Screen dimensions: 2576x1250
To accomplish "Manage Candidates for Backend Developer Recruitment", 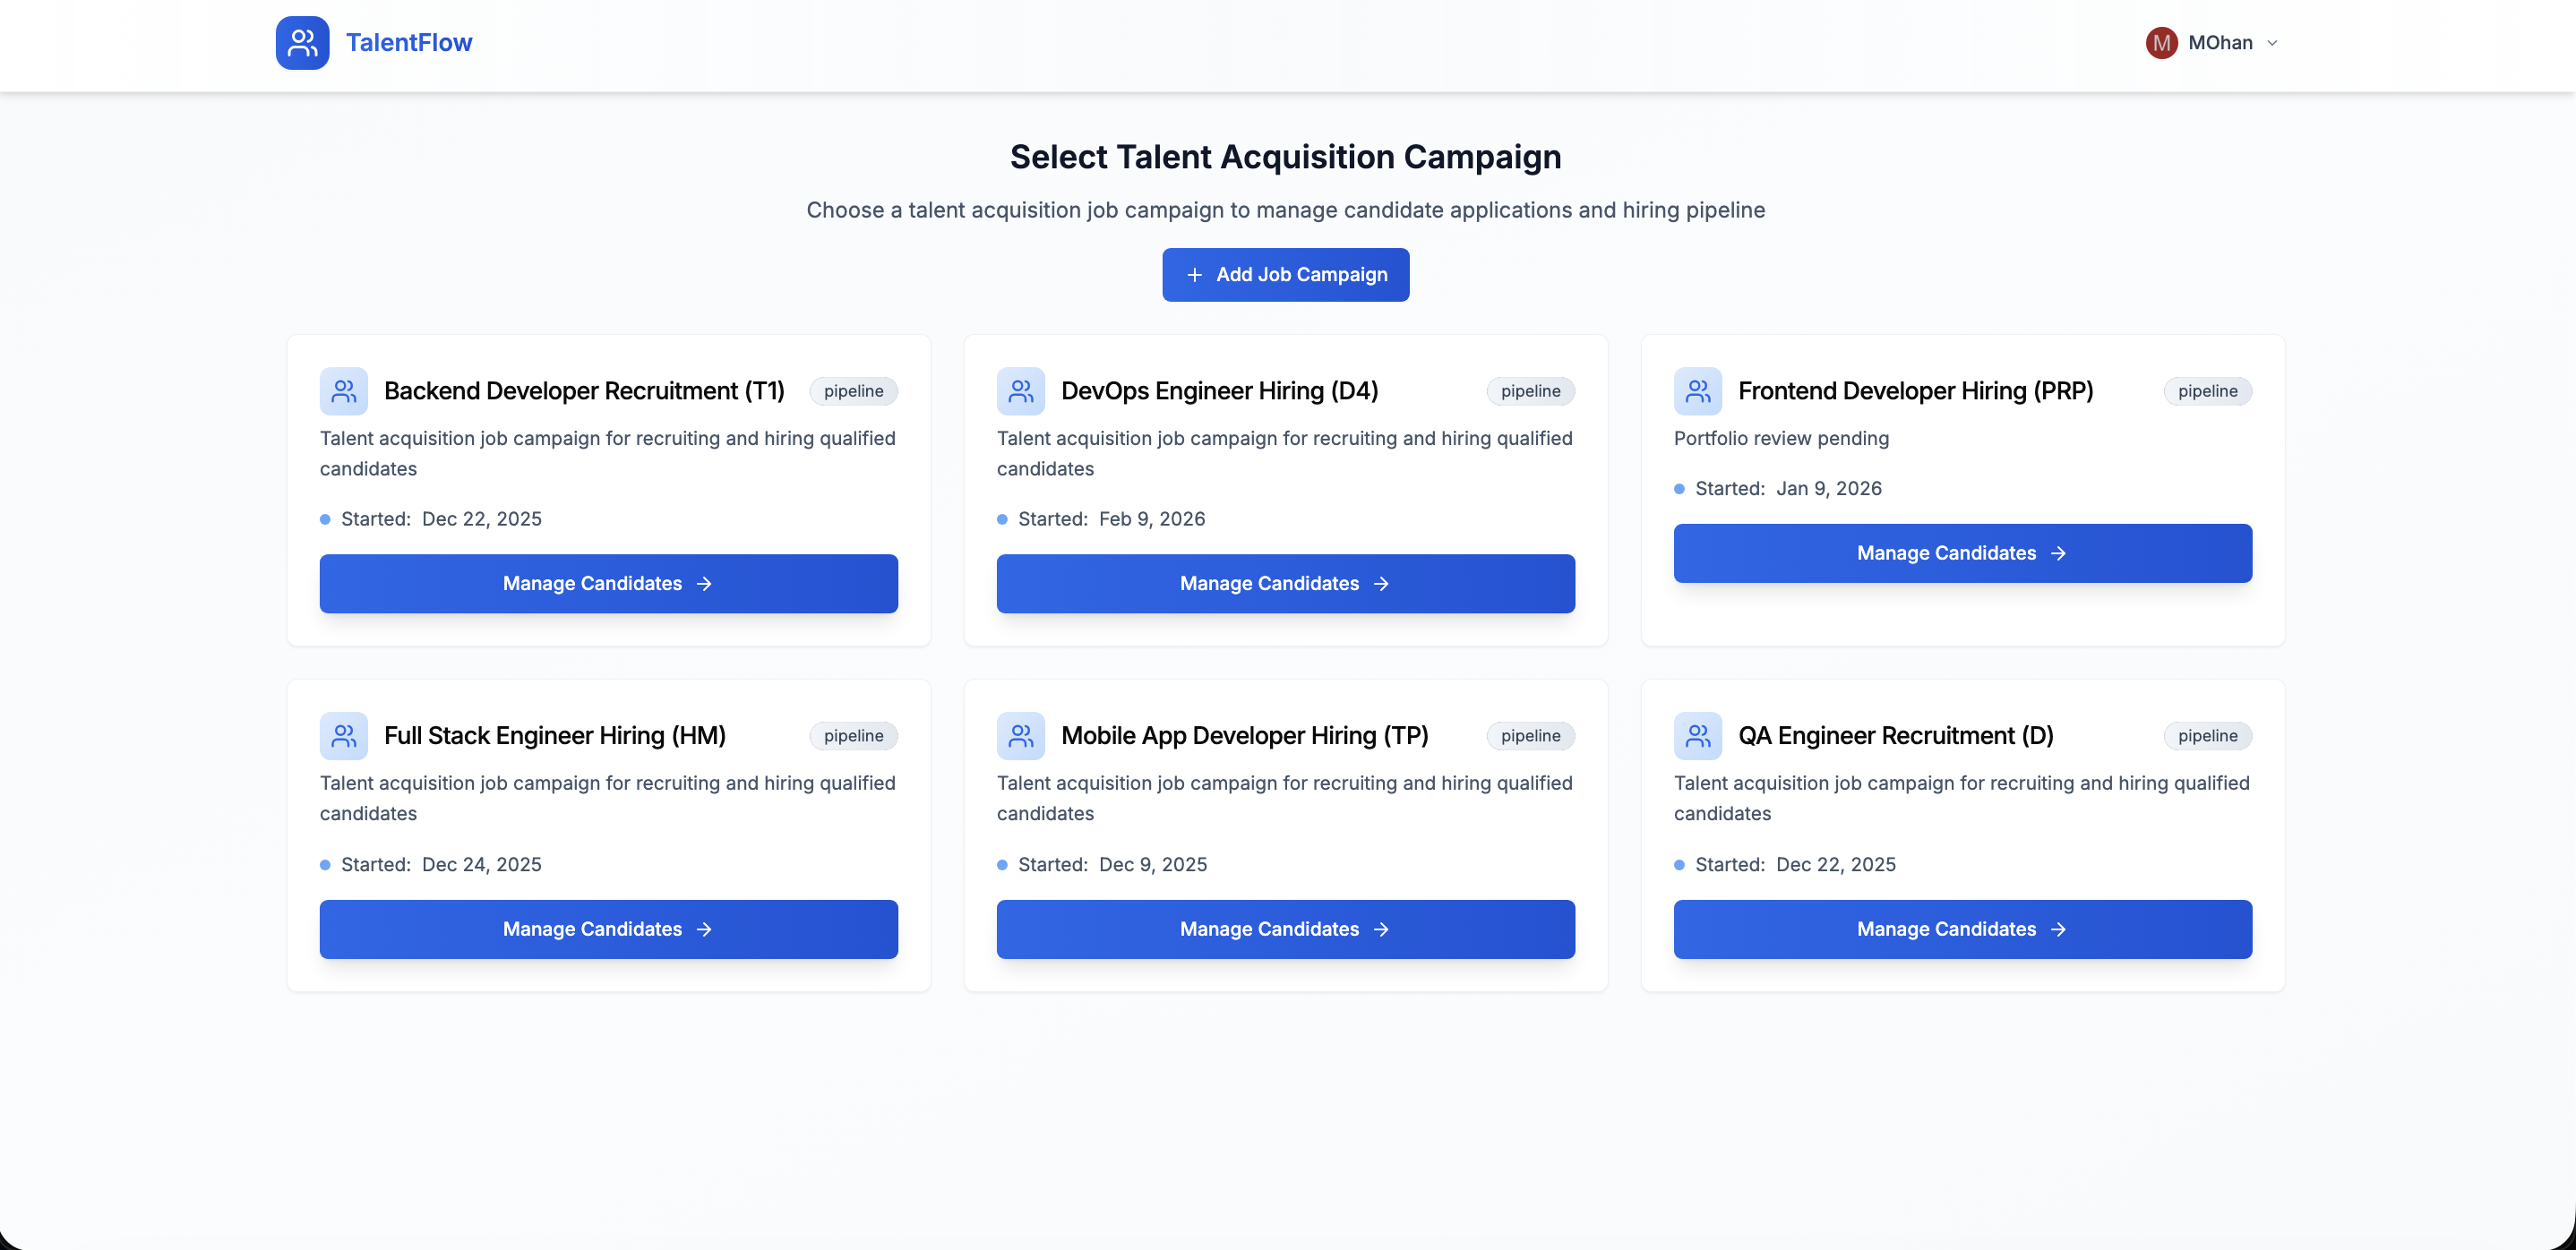I will click(x=608, y=583).
